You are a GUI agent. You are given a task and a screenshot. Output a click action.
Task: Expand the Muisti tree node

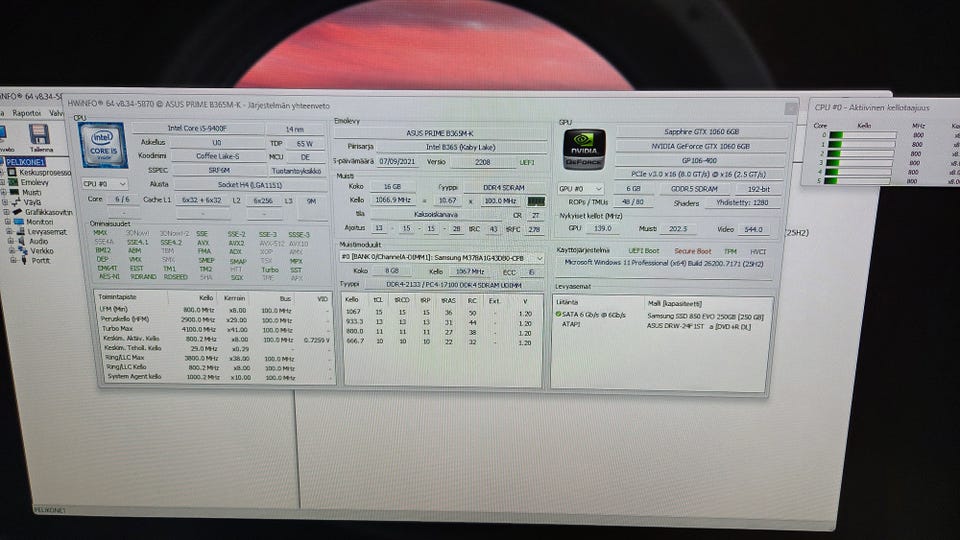click(4, 192)
